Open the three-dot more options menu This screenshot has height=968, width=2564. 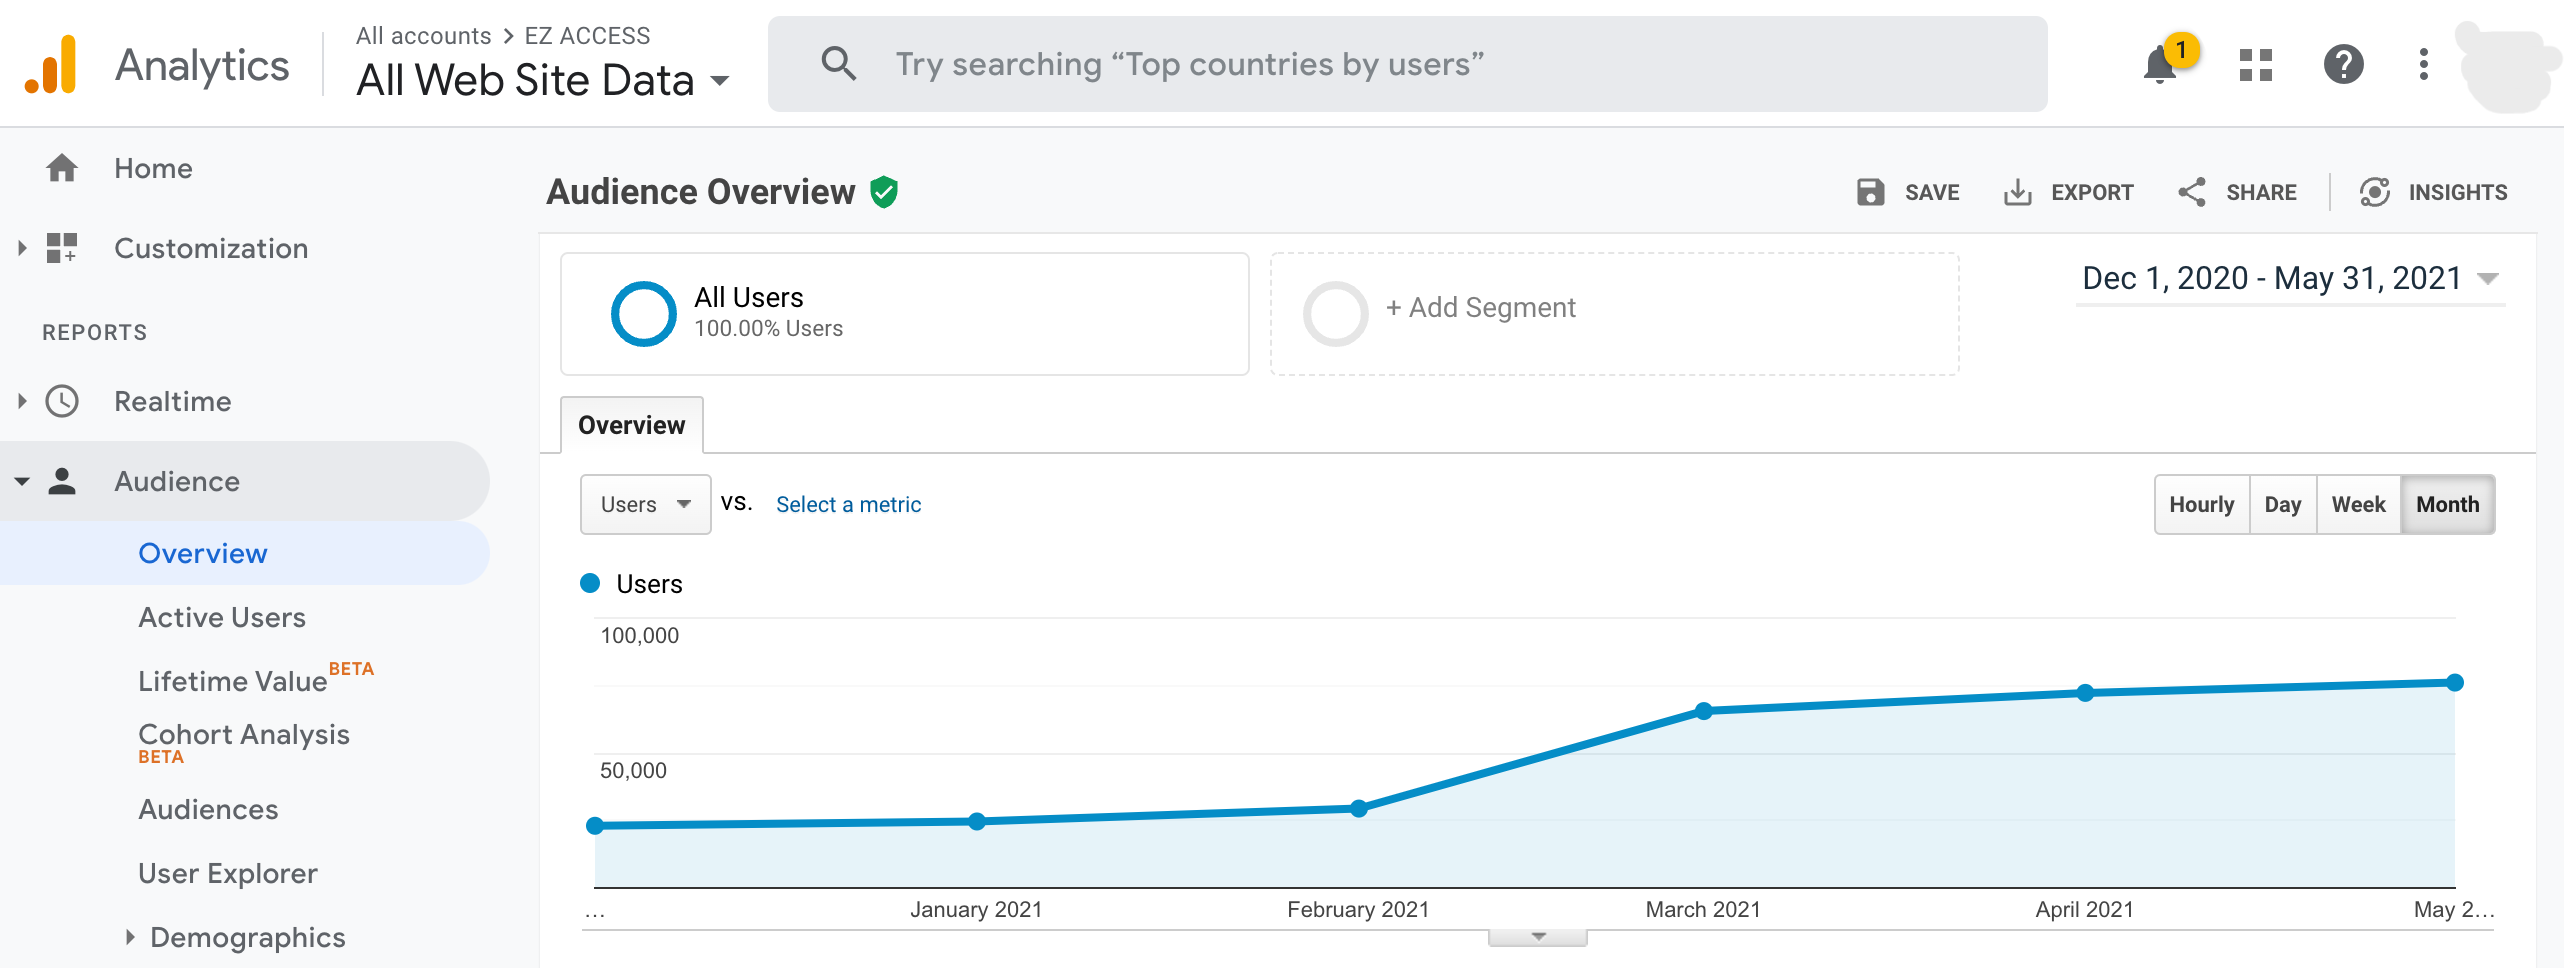pyautogui.click(x=2423, y=66)
